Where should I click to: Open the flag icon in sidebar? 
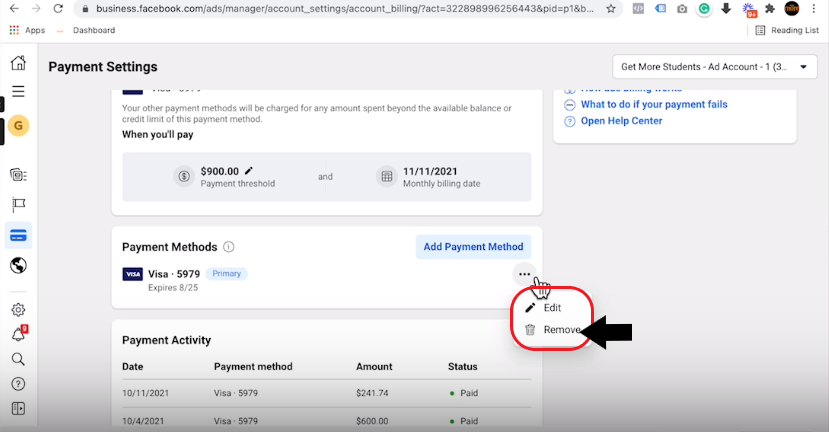[18, 205]
